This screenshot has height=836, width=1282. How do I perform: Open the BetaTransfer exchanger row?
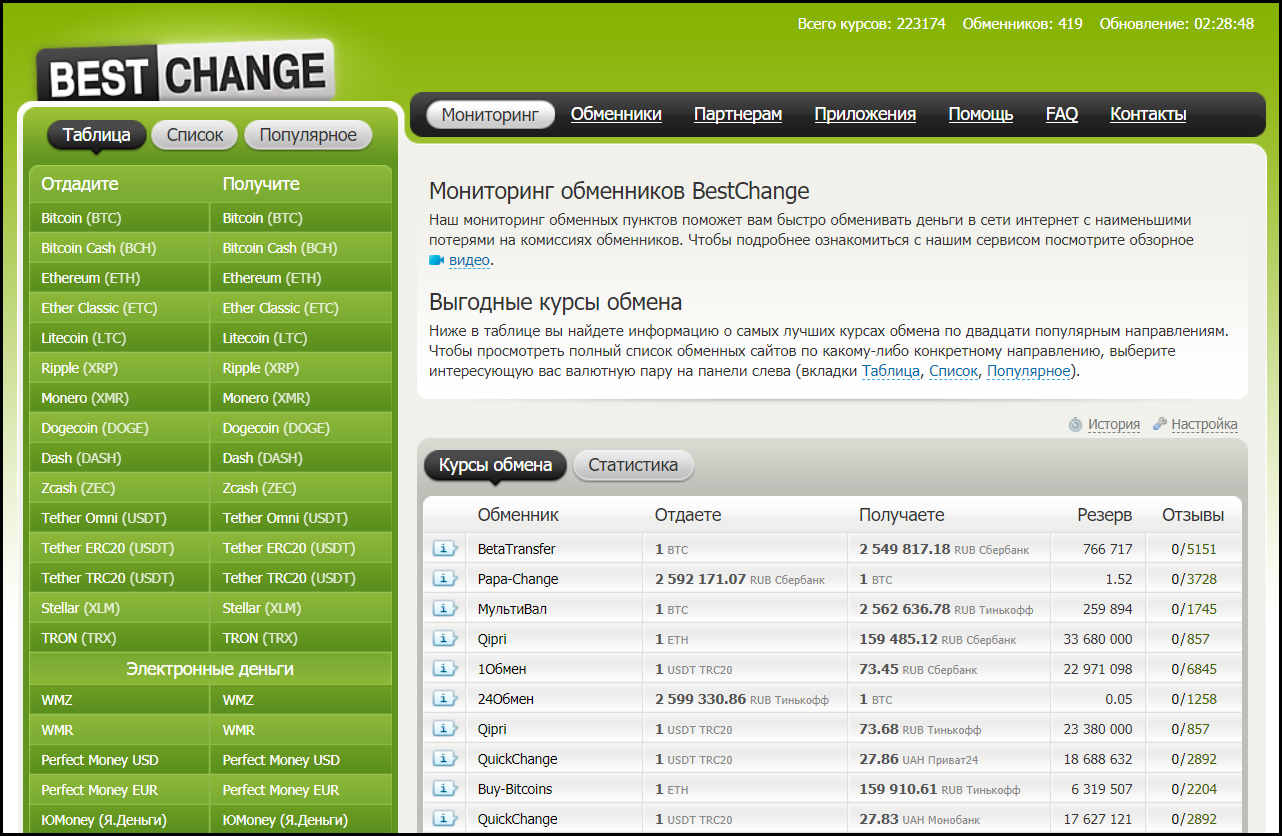(x=833, y=549)
